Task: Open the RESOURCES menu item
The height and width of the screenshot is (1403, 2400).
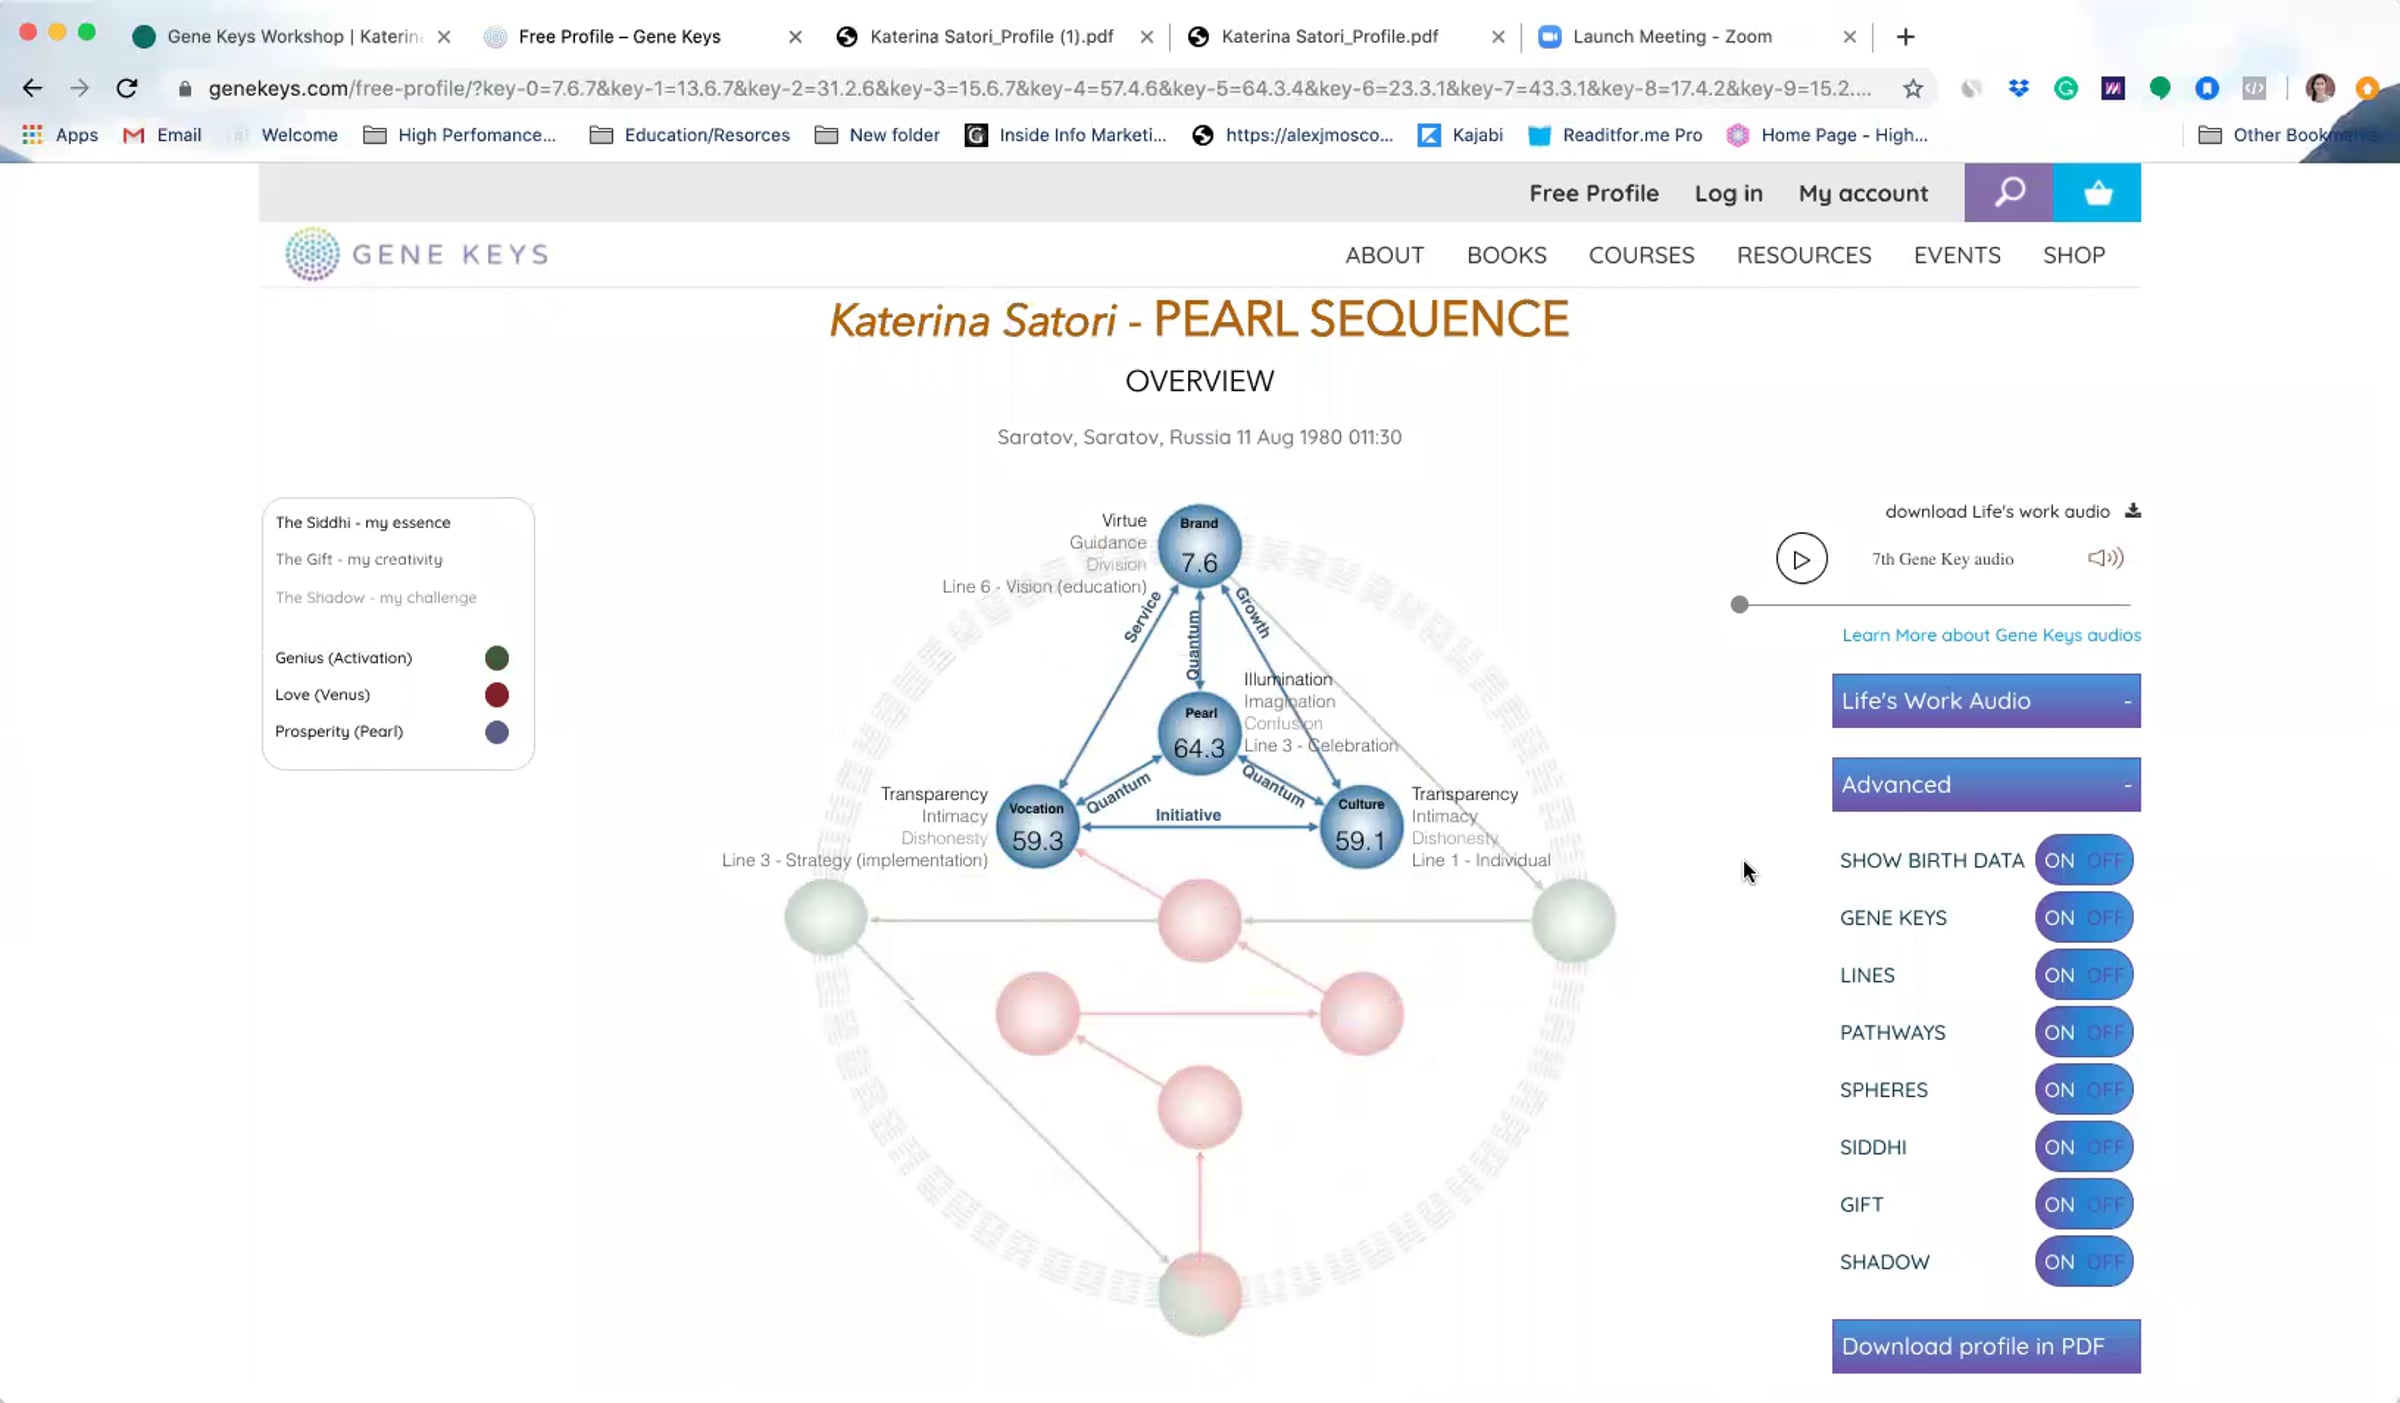Action: [x=1803, y=255]
